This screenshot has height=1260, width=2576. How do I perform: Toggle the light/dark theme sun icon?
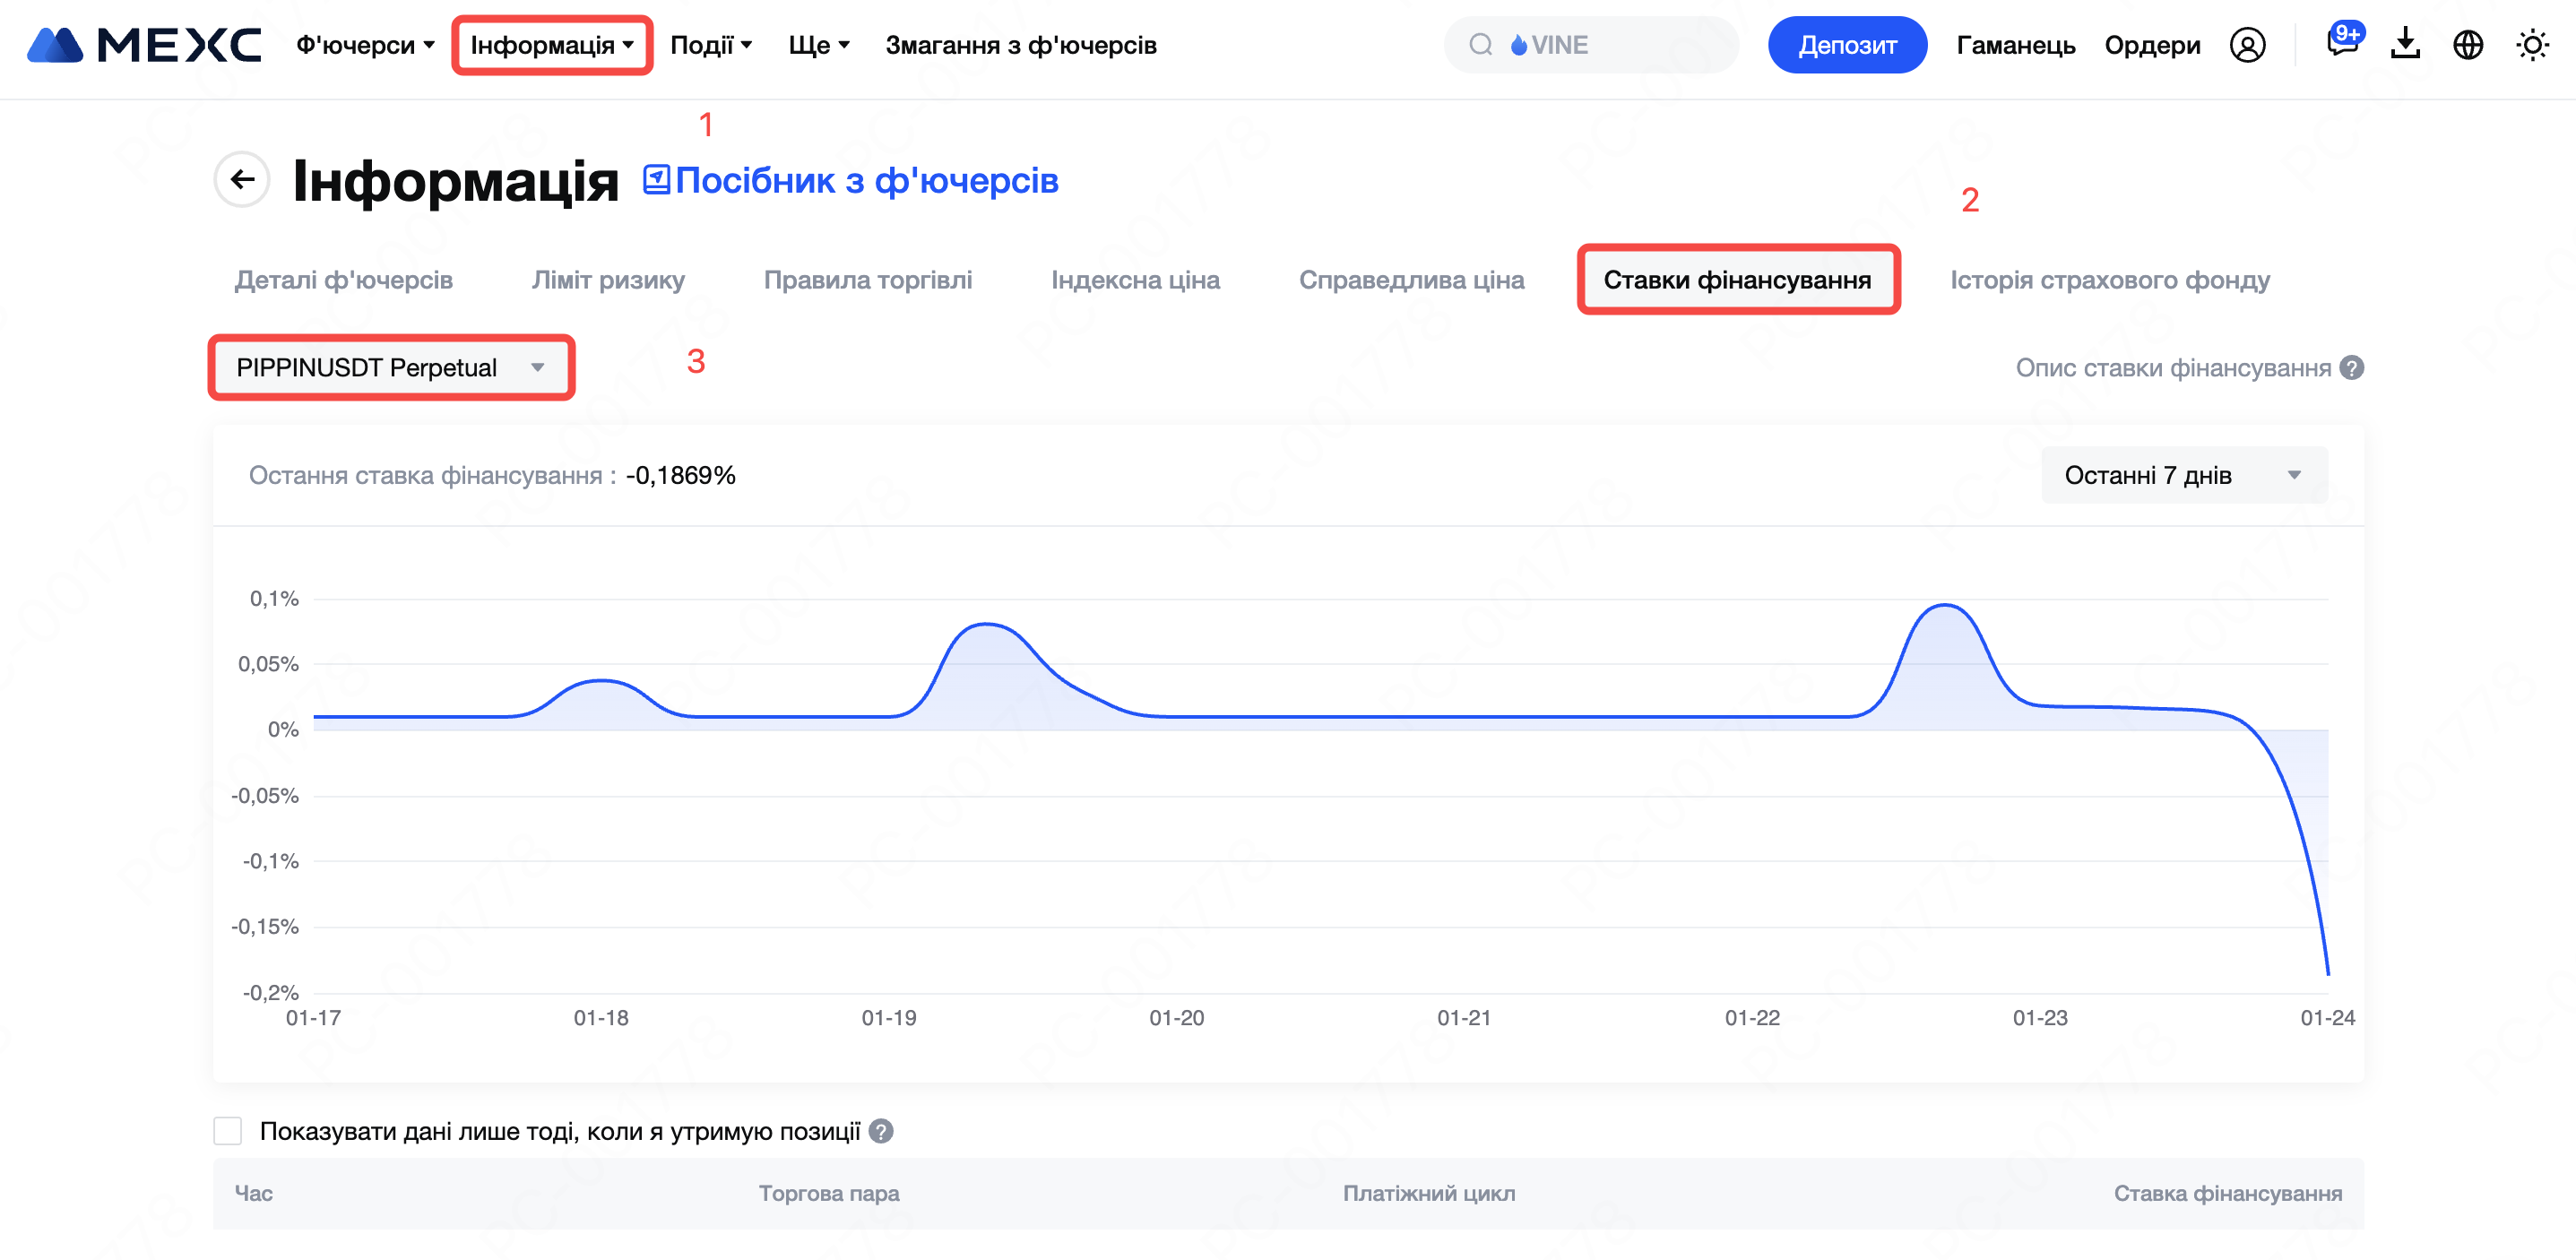coord(2532,45)
